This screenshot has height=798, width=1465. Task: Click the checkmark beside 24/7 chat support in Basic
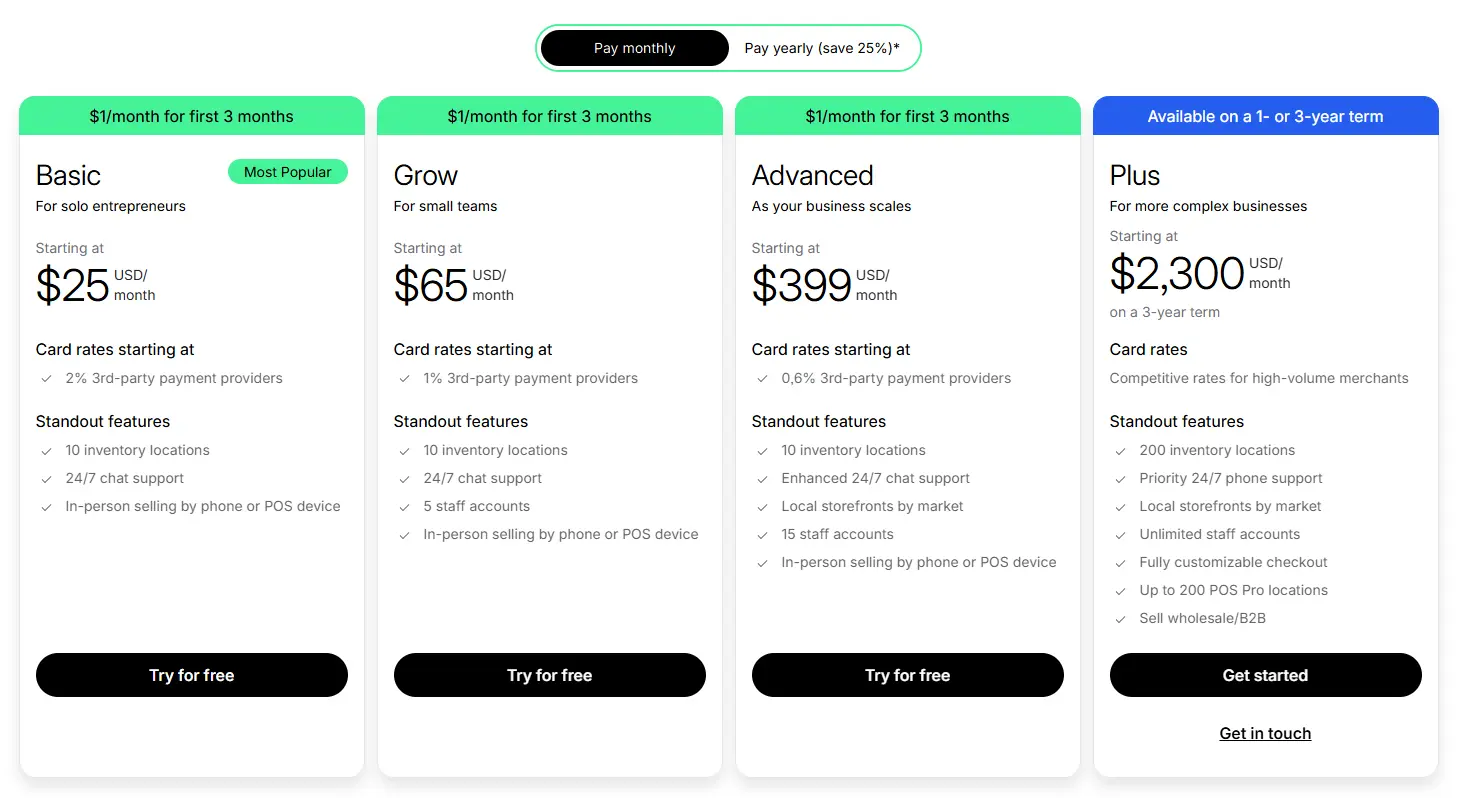point(46,478)
